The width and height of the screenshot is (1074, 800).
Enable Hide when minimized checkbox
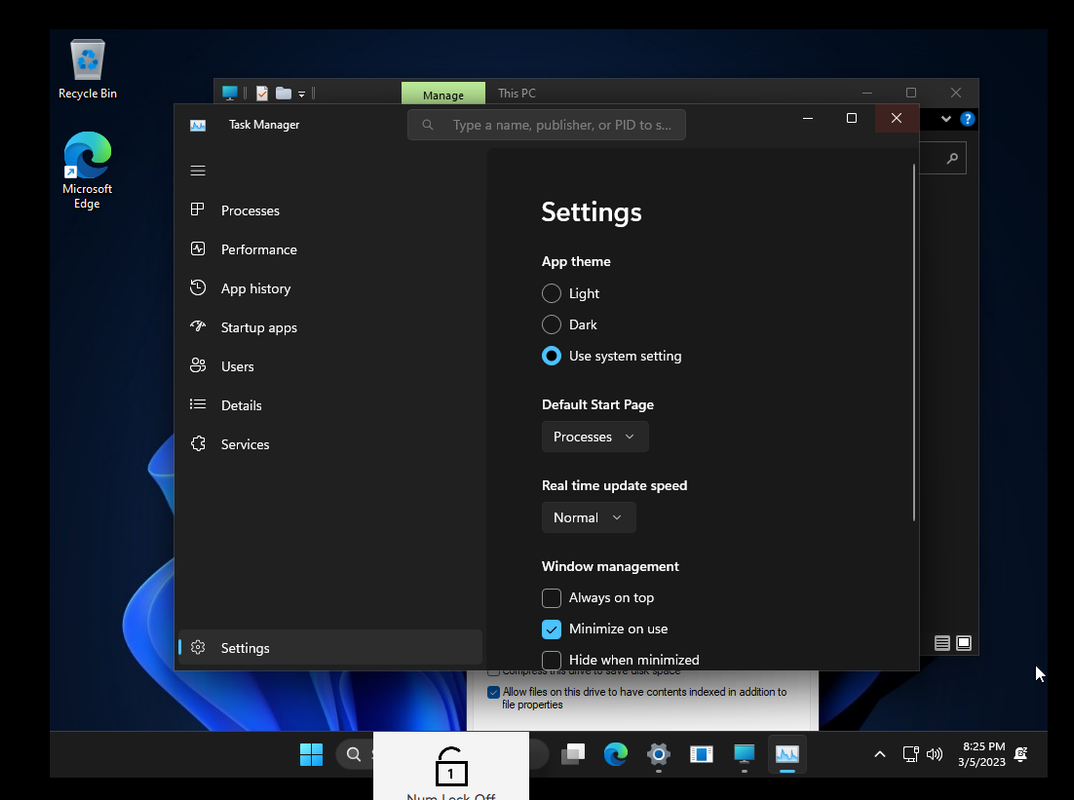[551, 660]
